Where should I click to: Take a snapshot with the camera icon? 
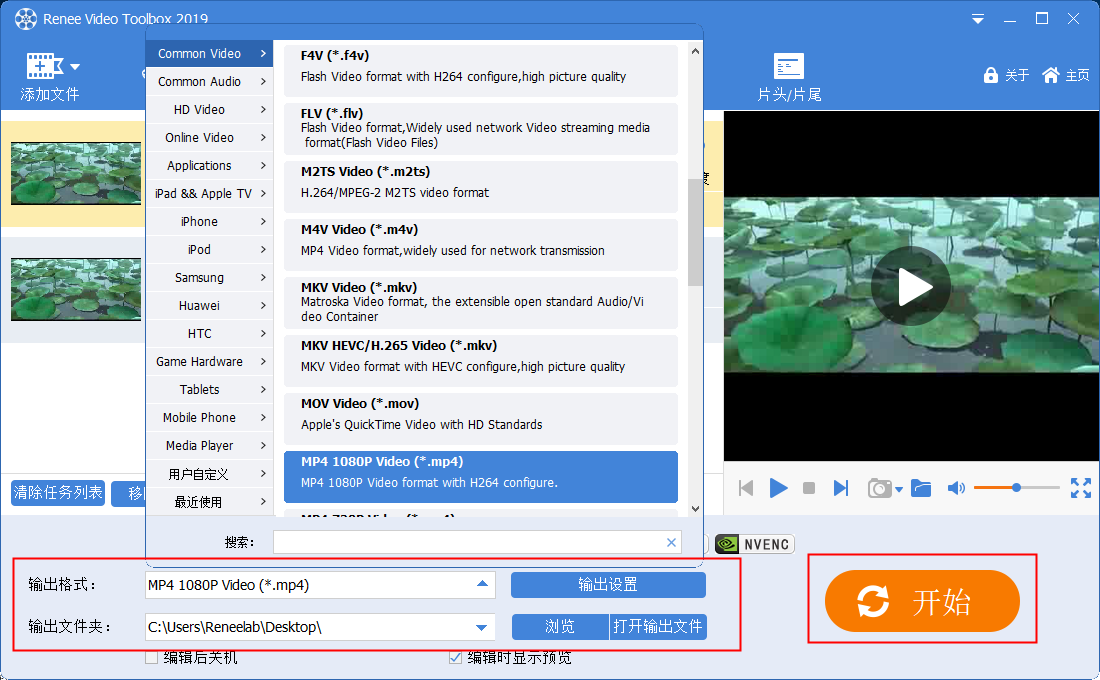point(879,488)
